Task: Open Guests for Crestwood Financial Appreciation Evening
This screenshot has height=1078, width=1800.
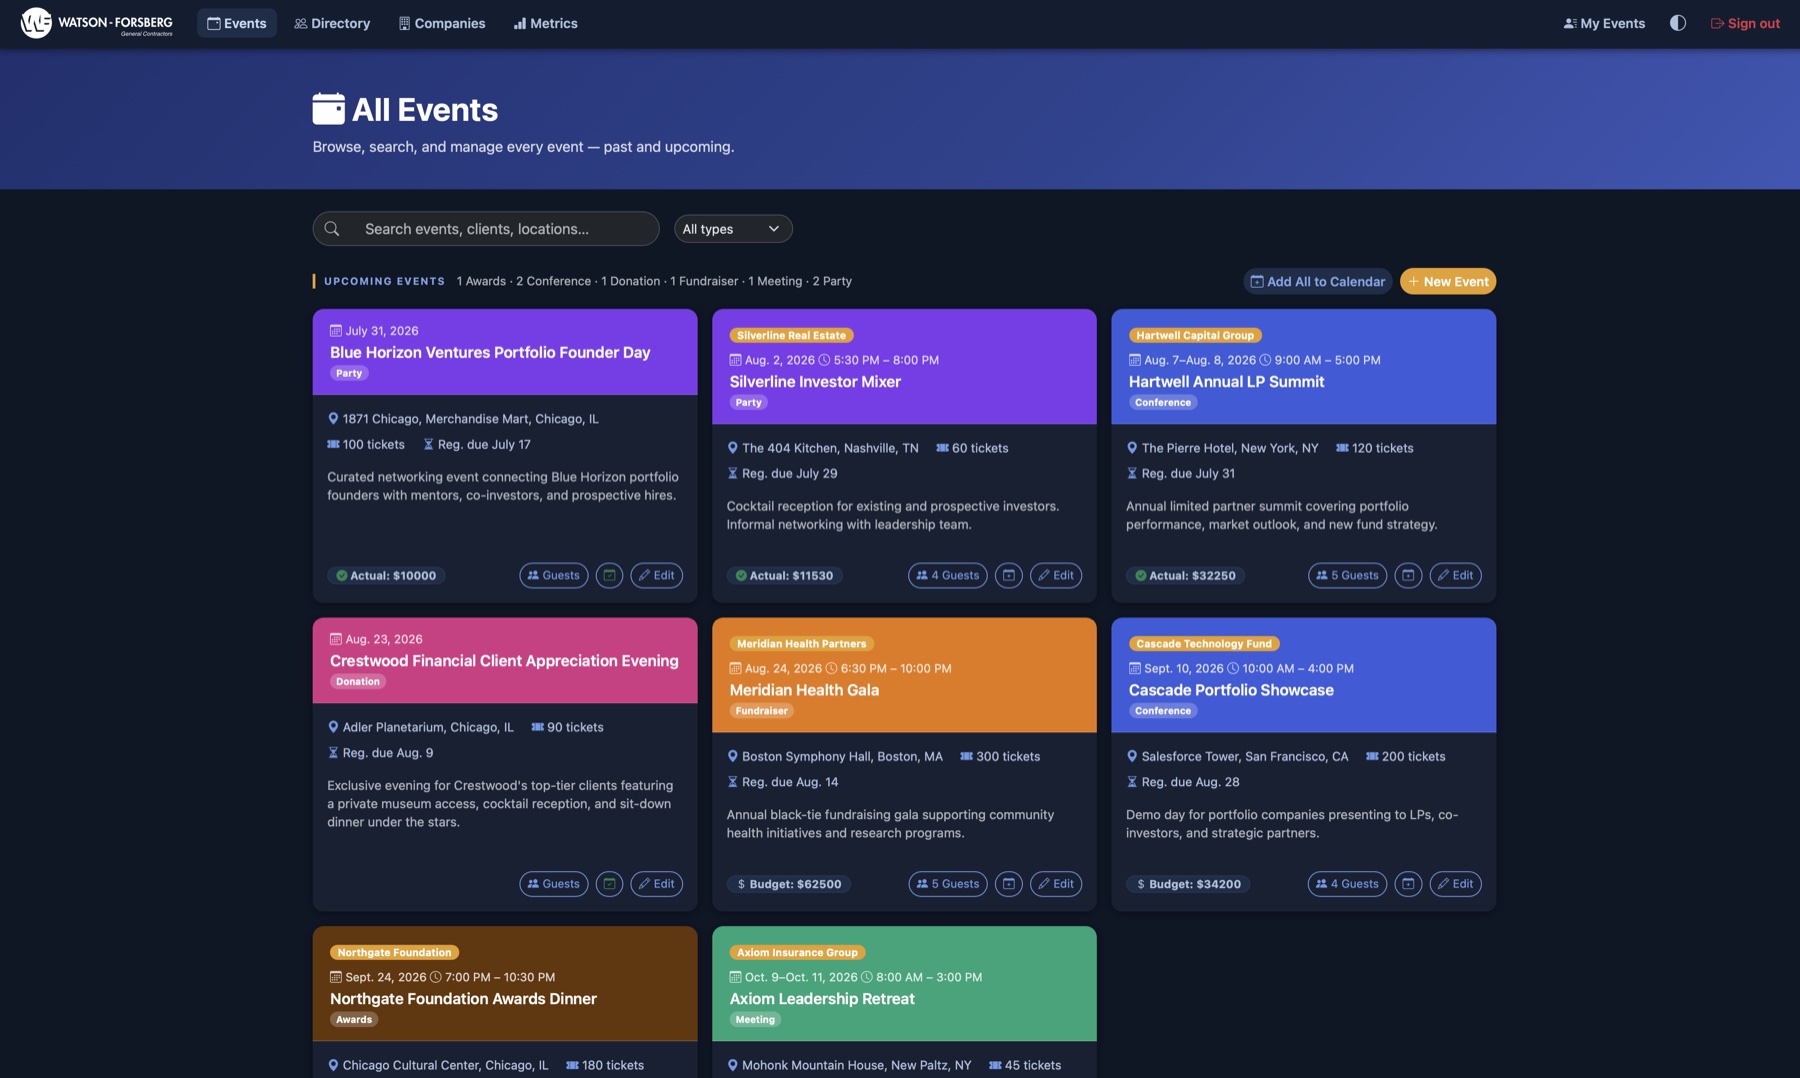Action: 553,884
